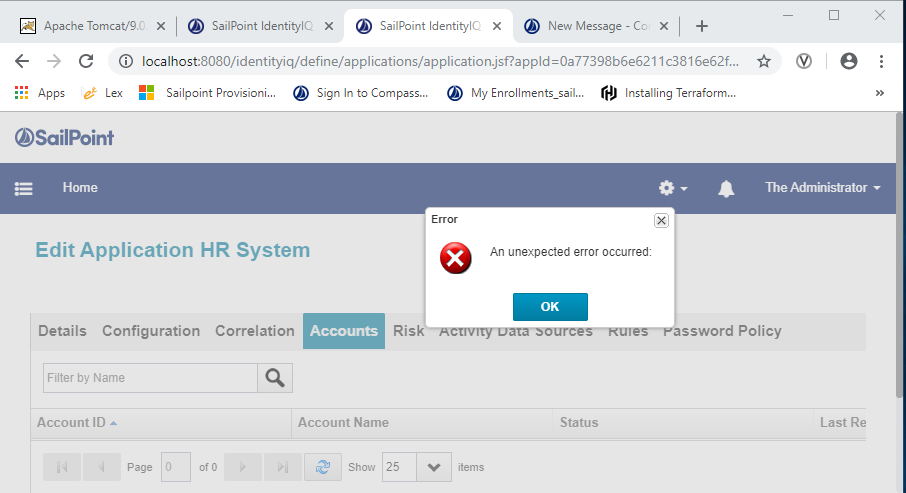Open the notifications bell icon
The height and width of the screenshot is (493, 906).
pyautogui.click(x=726, y=188)
